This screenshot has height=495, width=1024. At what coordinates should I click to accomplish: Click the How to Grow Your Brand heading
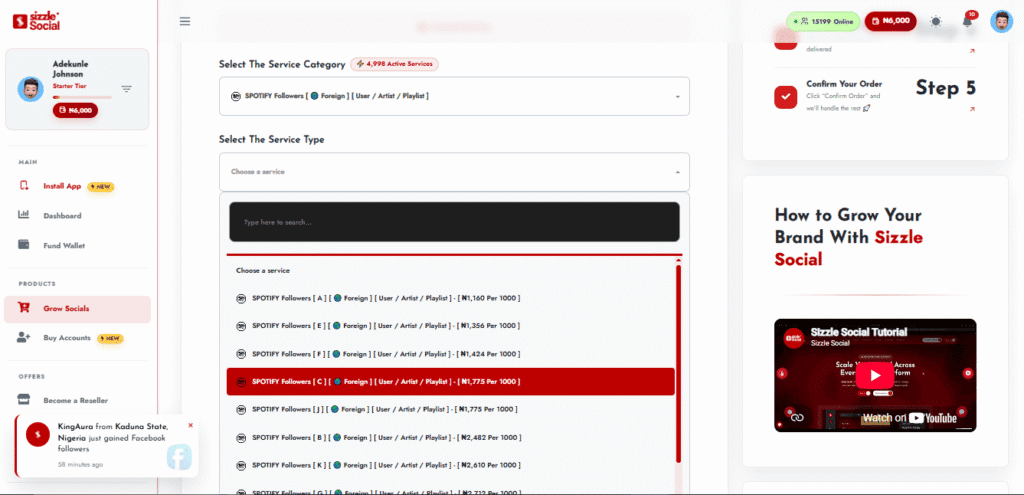point(848,237)
